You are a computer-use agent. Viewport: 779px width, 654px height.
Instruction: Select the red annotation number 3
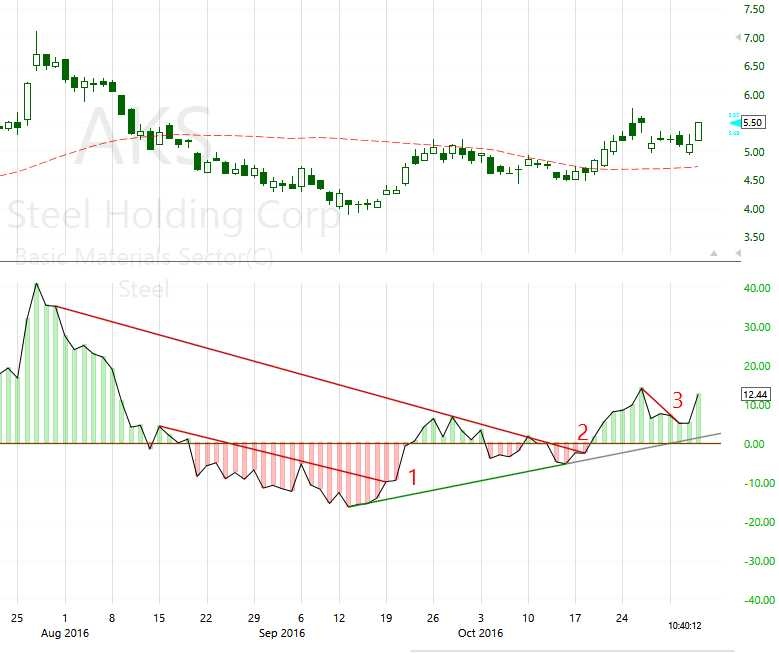point(677,400)
